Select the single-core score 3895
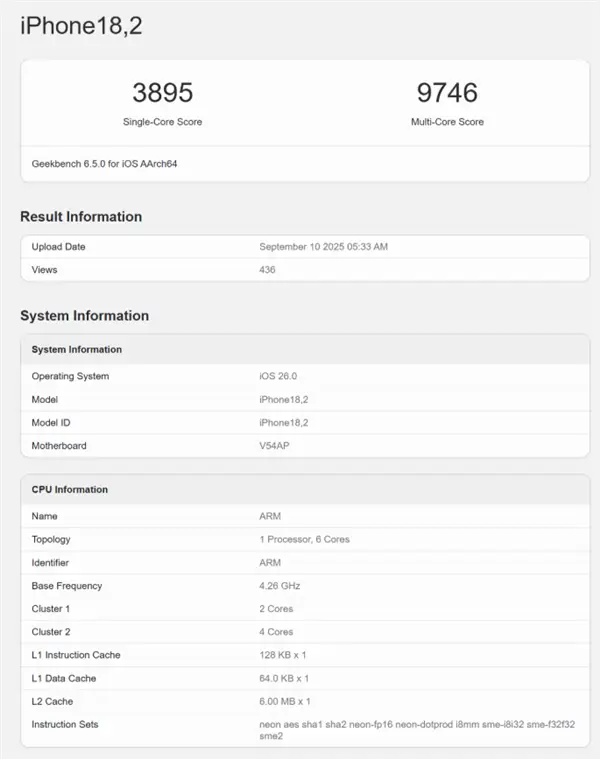600x759 pixels. tap(163, 92)
